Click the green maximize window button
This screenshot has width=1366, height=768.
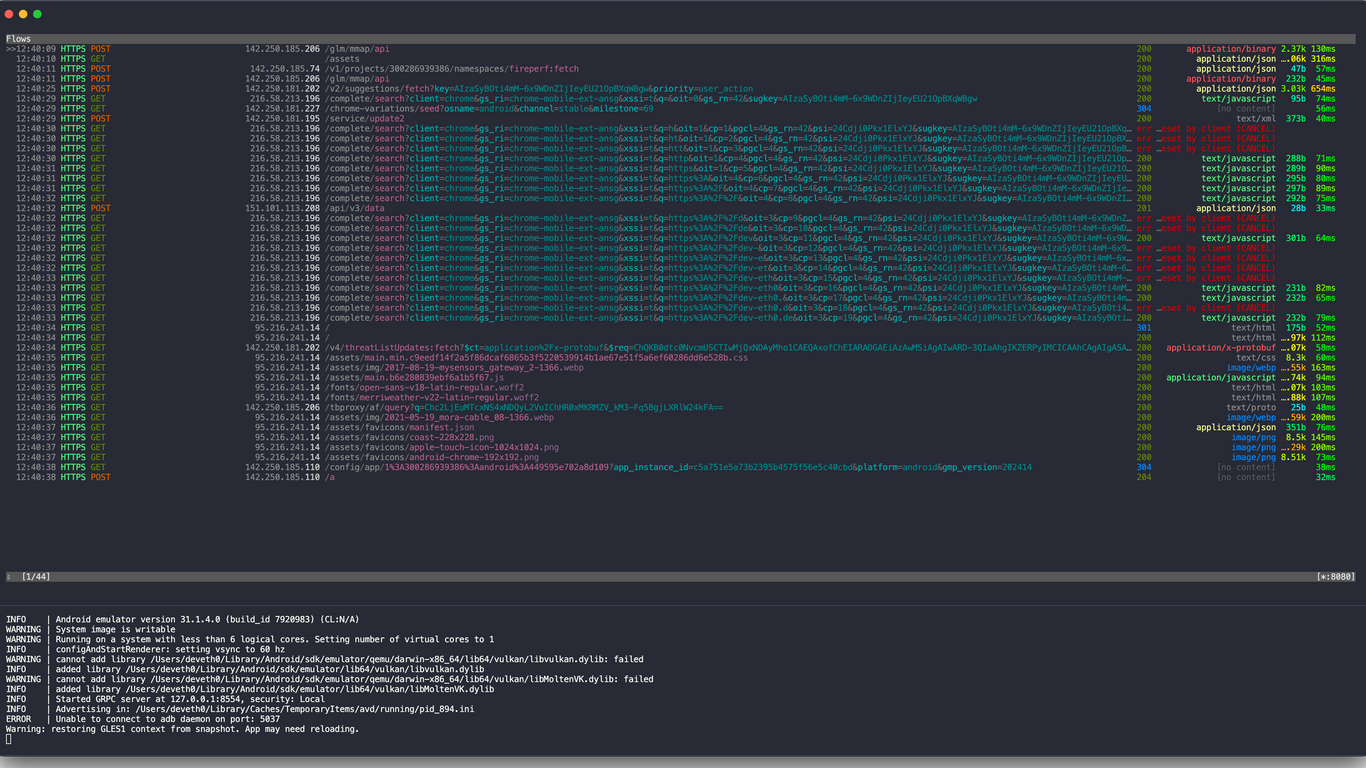click(38, 14)
